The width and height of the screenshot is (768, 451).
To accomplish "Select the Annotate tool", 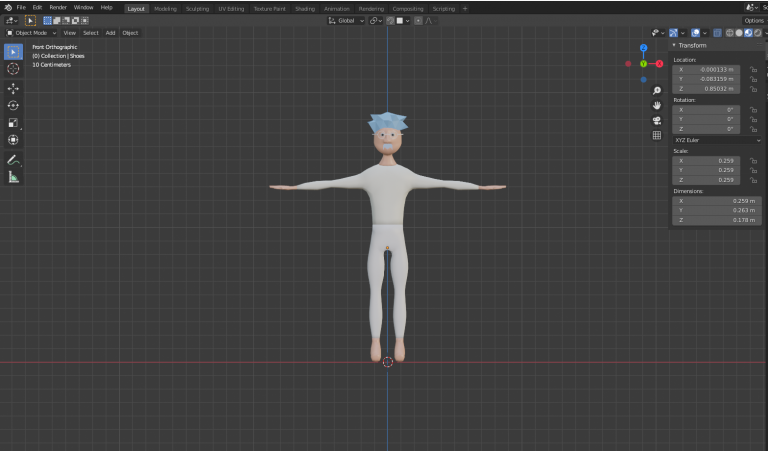I will click(x=13, y=160).
